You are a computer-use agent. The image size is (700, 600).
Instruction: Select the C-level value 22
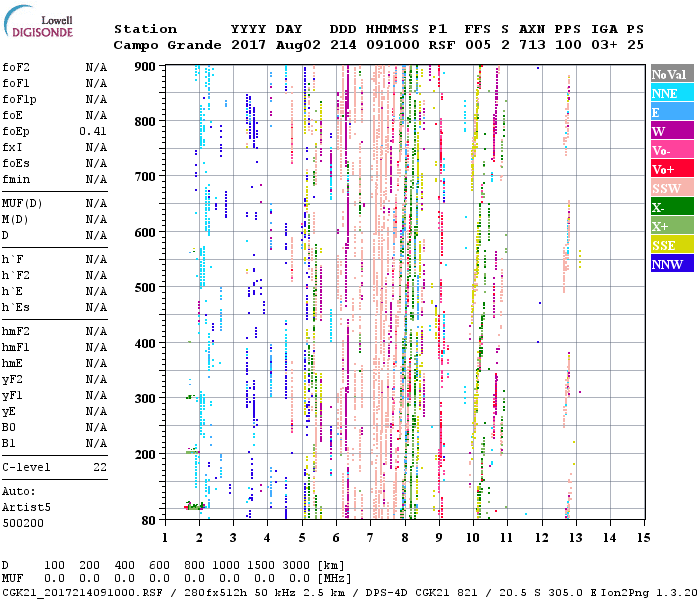(100, 467)
